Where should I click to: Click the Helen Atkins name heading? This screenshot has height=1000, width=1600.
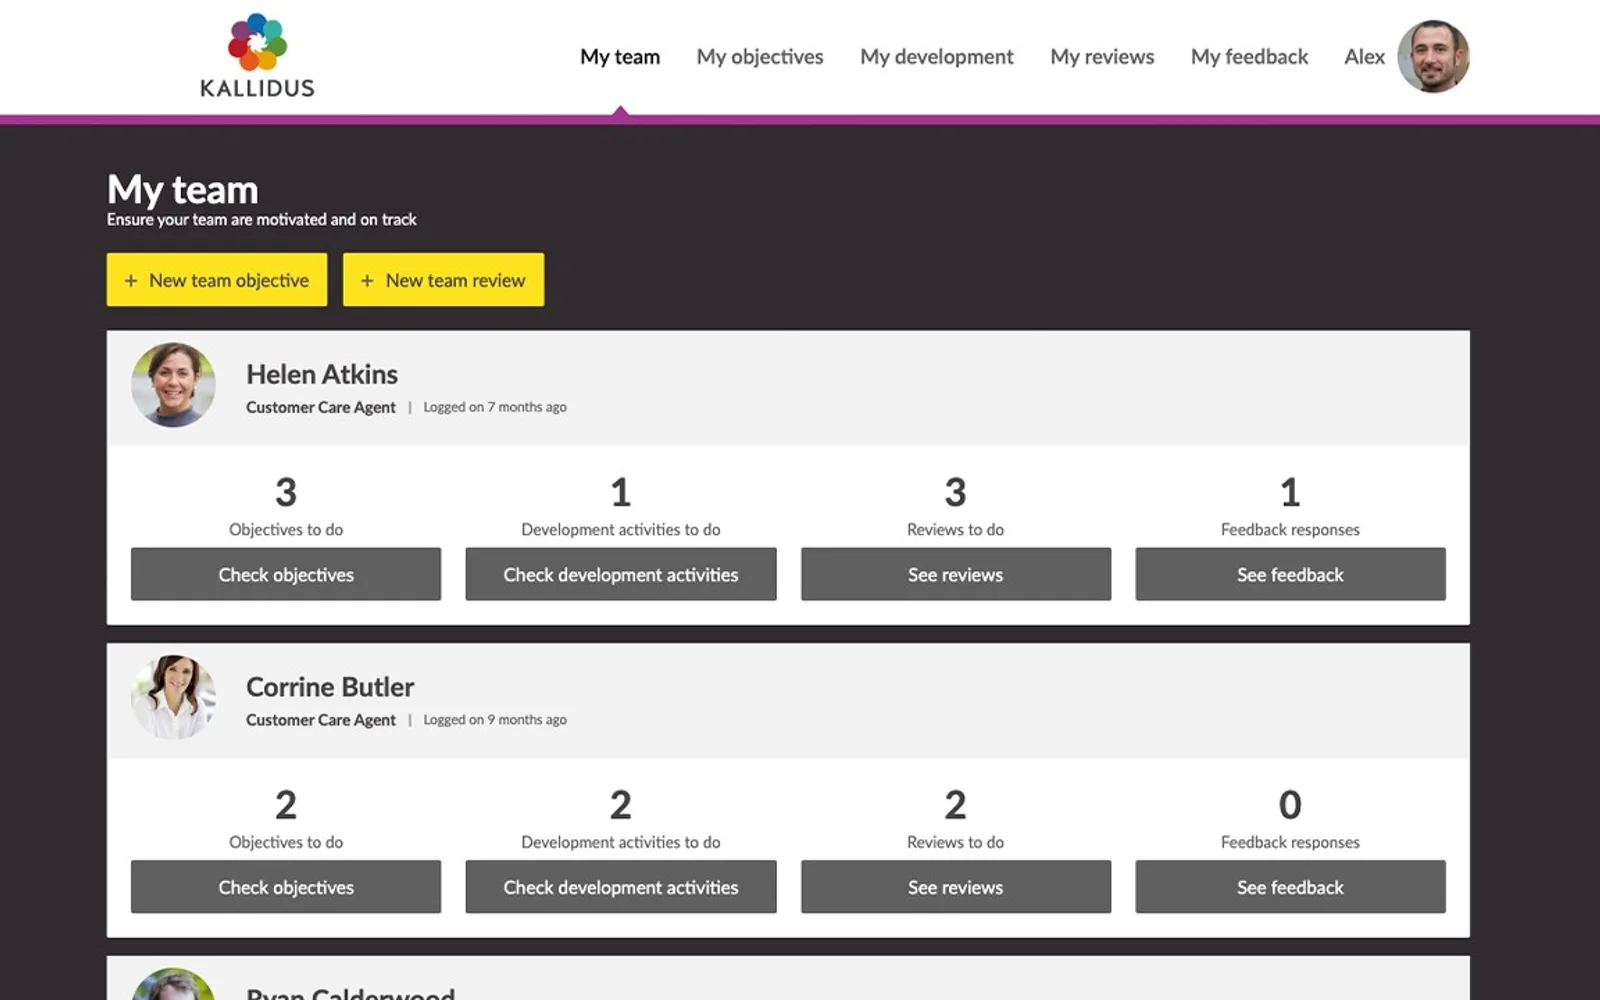point(322,374)
